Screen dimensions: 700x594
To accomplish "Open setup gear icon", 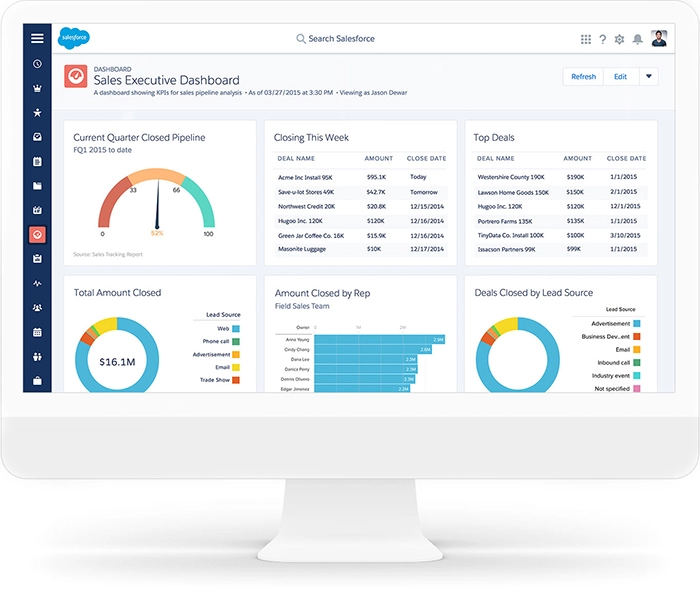I will 619,39.
